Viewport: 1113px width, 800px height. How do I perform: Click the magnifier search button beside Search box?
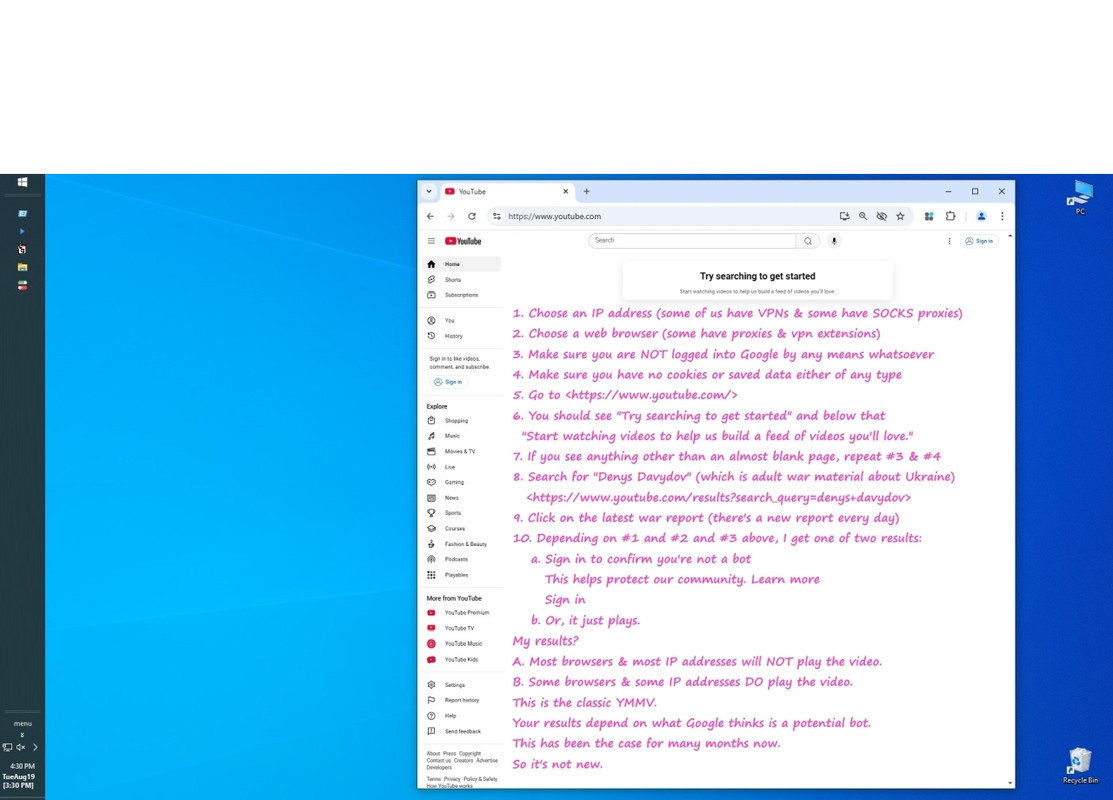point(808,241)
